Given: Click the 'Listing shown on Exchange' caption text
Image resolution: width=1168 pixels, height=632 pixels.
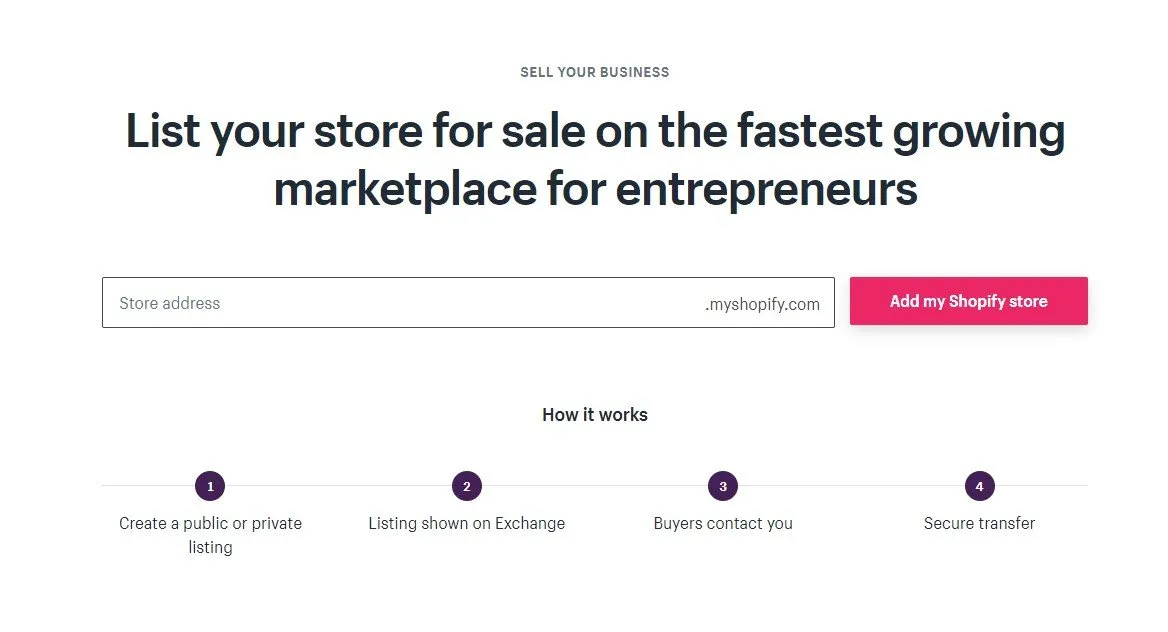Looking at the screenshot, I should click(466, 523).
